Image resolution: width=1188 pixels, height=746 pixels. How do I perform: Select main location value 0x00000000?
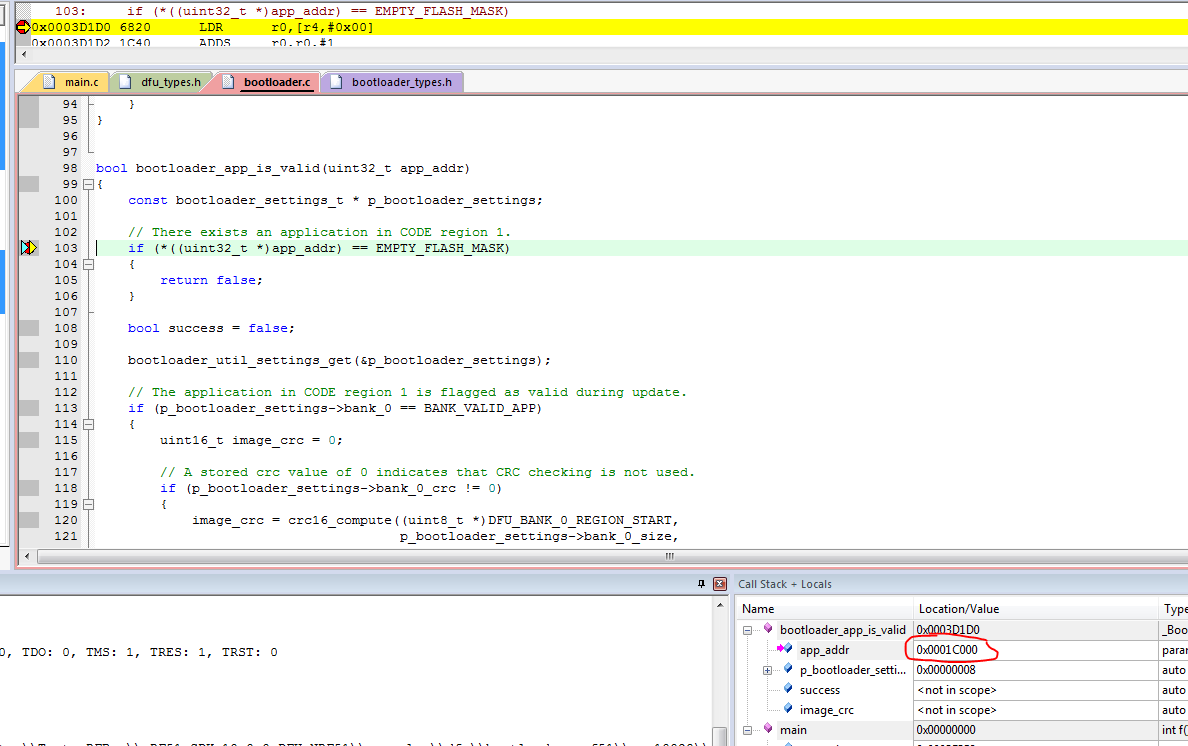[x=946, y=730]
